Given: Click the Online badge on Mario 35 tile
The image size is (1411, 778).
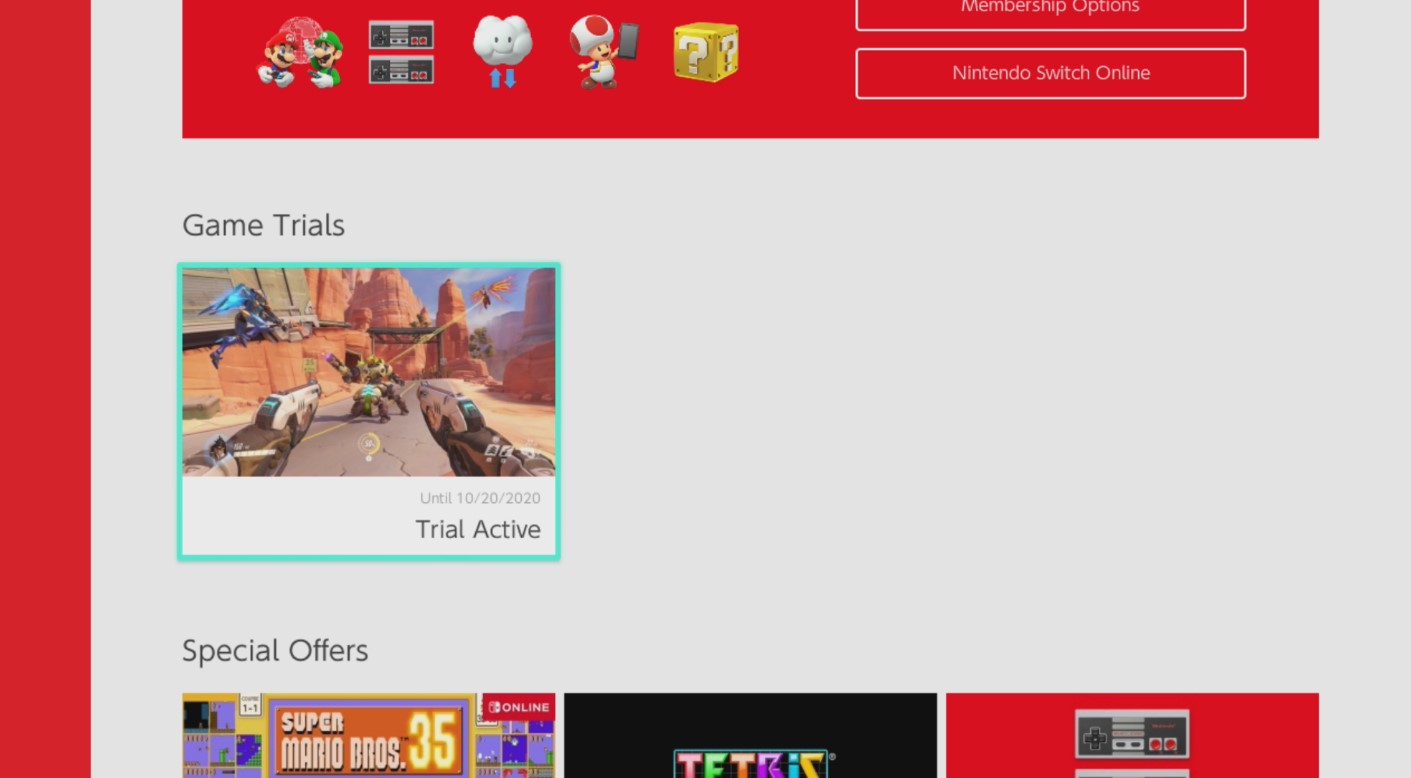Looking at the screenshot, I should click(518, 707).
